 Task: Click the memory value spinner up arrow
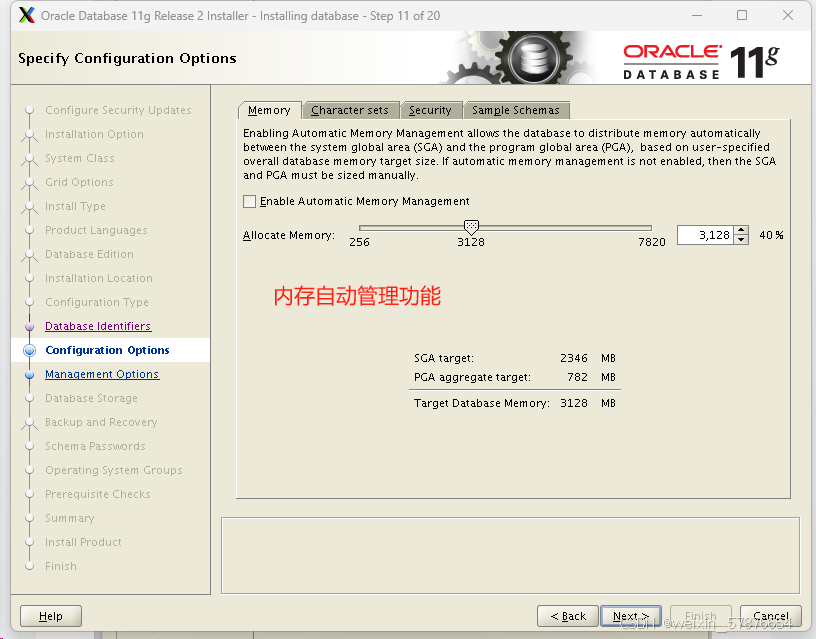click(739, 229)
